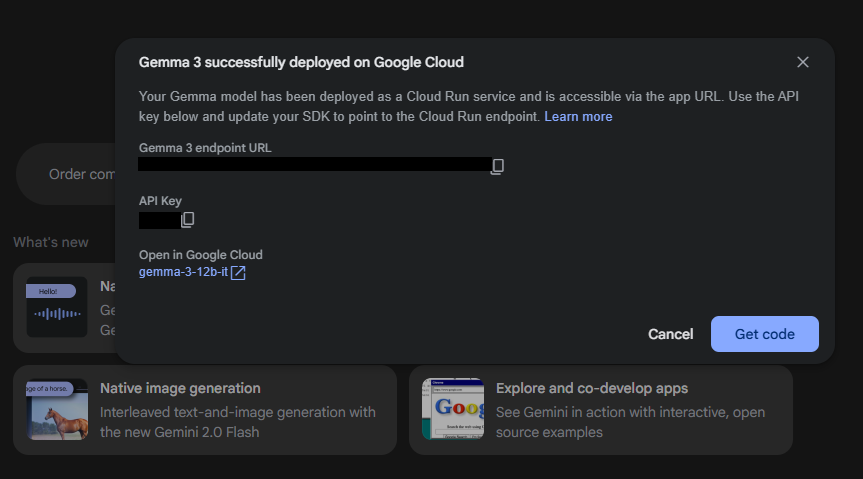Click See Gemini in action description
Image resolution: width=863 pixels, height=479 pixels.
point(630,422)
